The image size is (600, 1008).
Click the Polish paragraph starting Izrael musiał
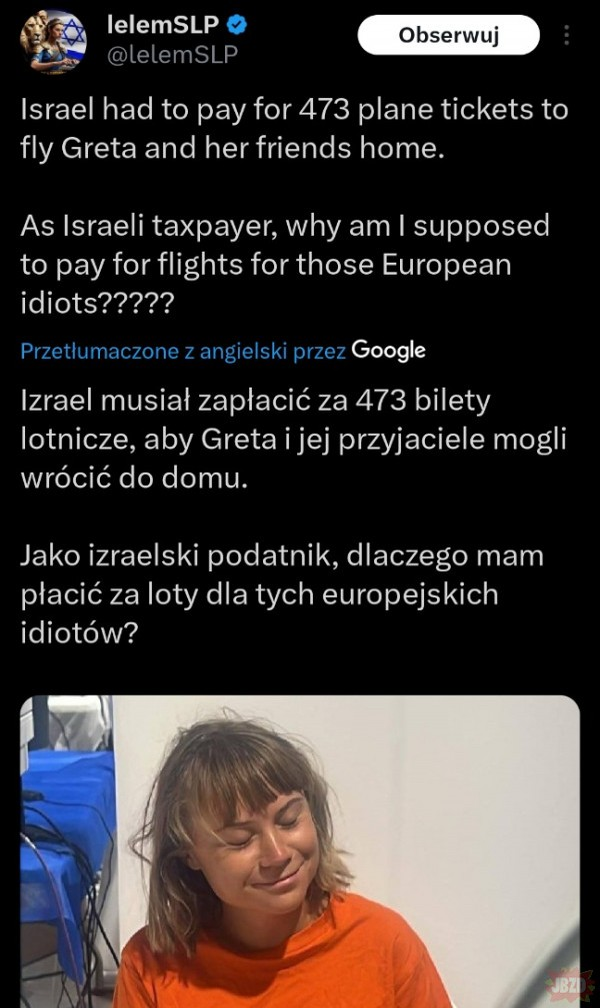click(x=293, y=439)
